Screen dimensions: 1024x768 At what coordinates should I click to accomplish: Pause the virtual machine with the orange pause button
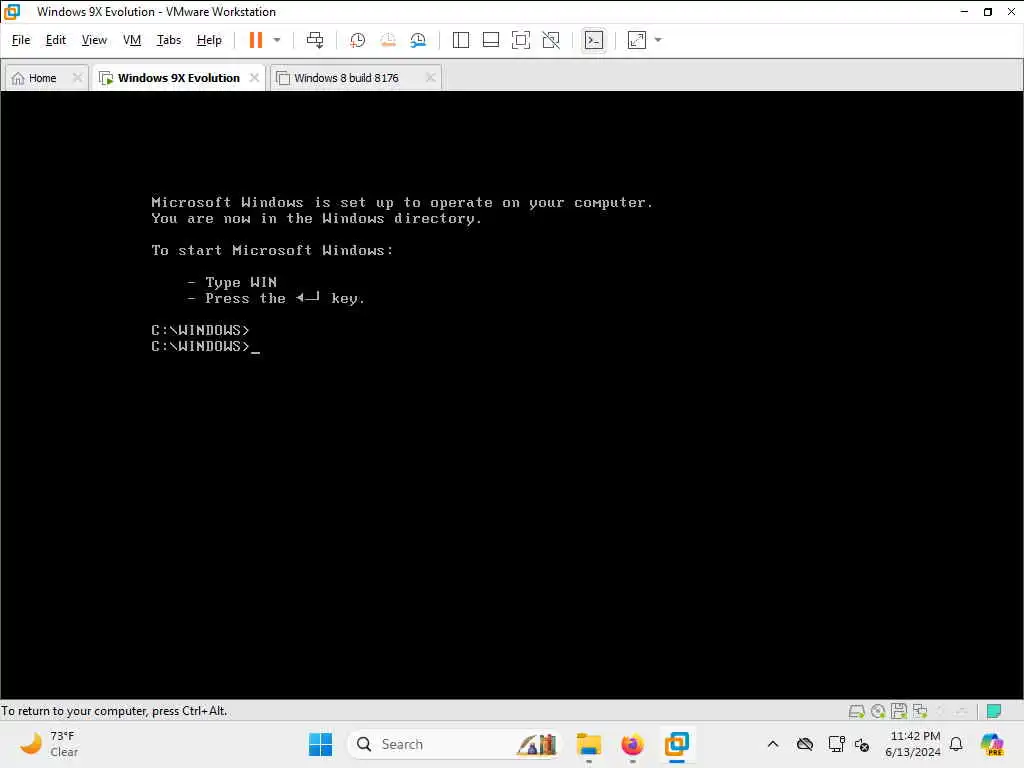(x=255, y=40)
